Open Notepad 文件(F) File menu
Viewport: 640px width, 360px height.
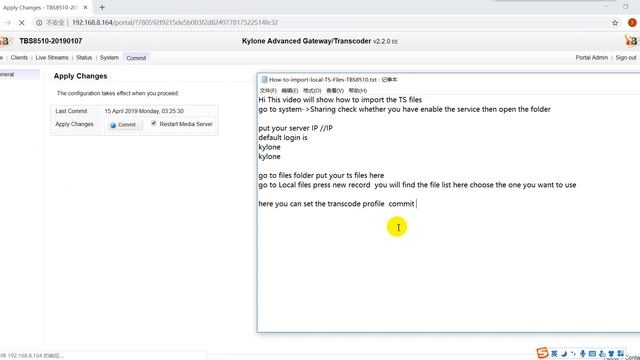pyautogui.click(x=268, y=91)
